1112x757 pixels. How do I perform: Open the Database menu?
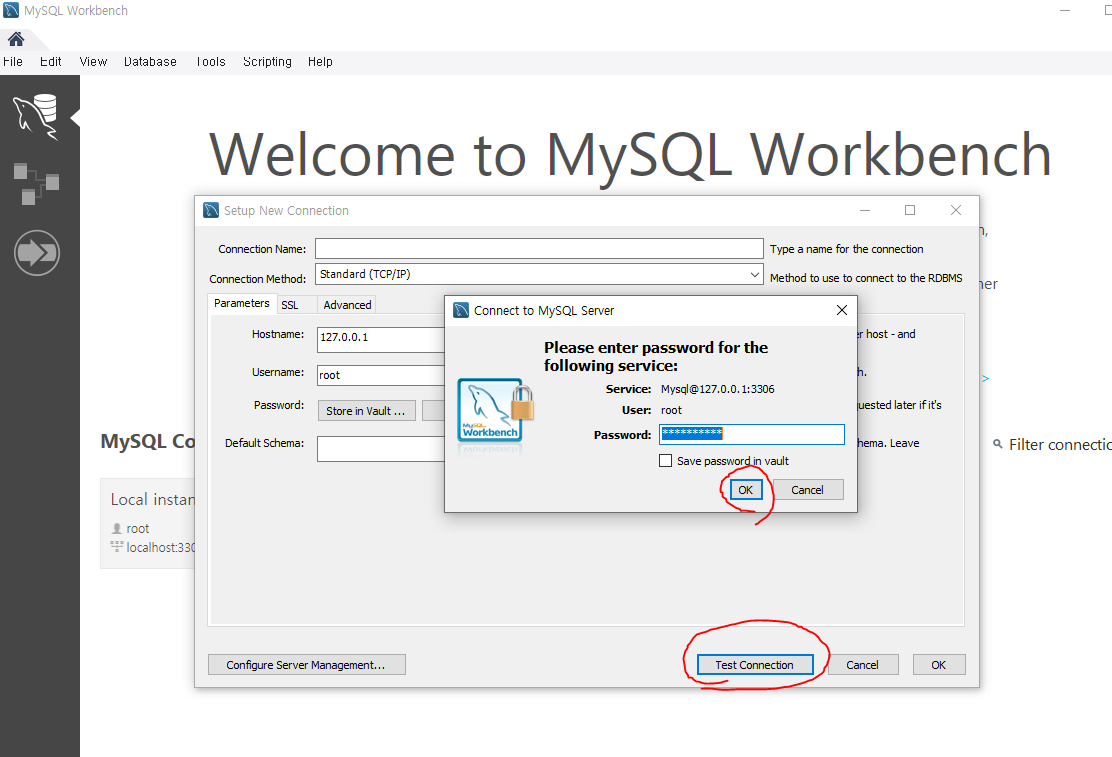click(x=150, y=62)
